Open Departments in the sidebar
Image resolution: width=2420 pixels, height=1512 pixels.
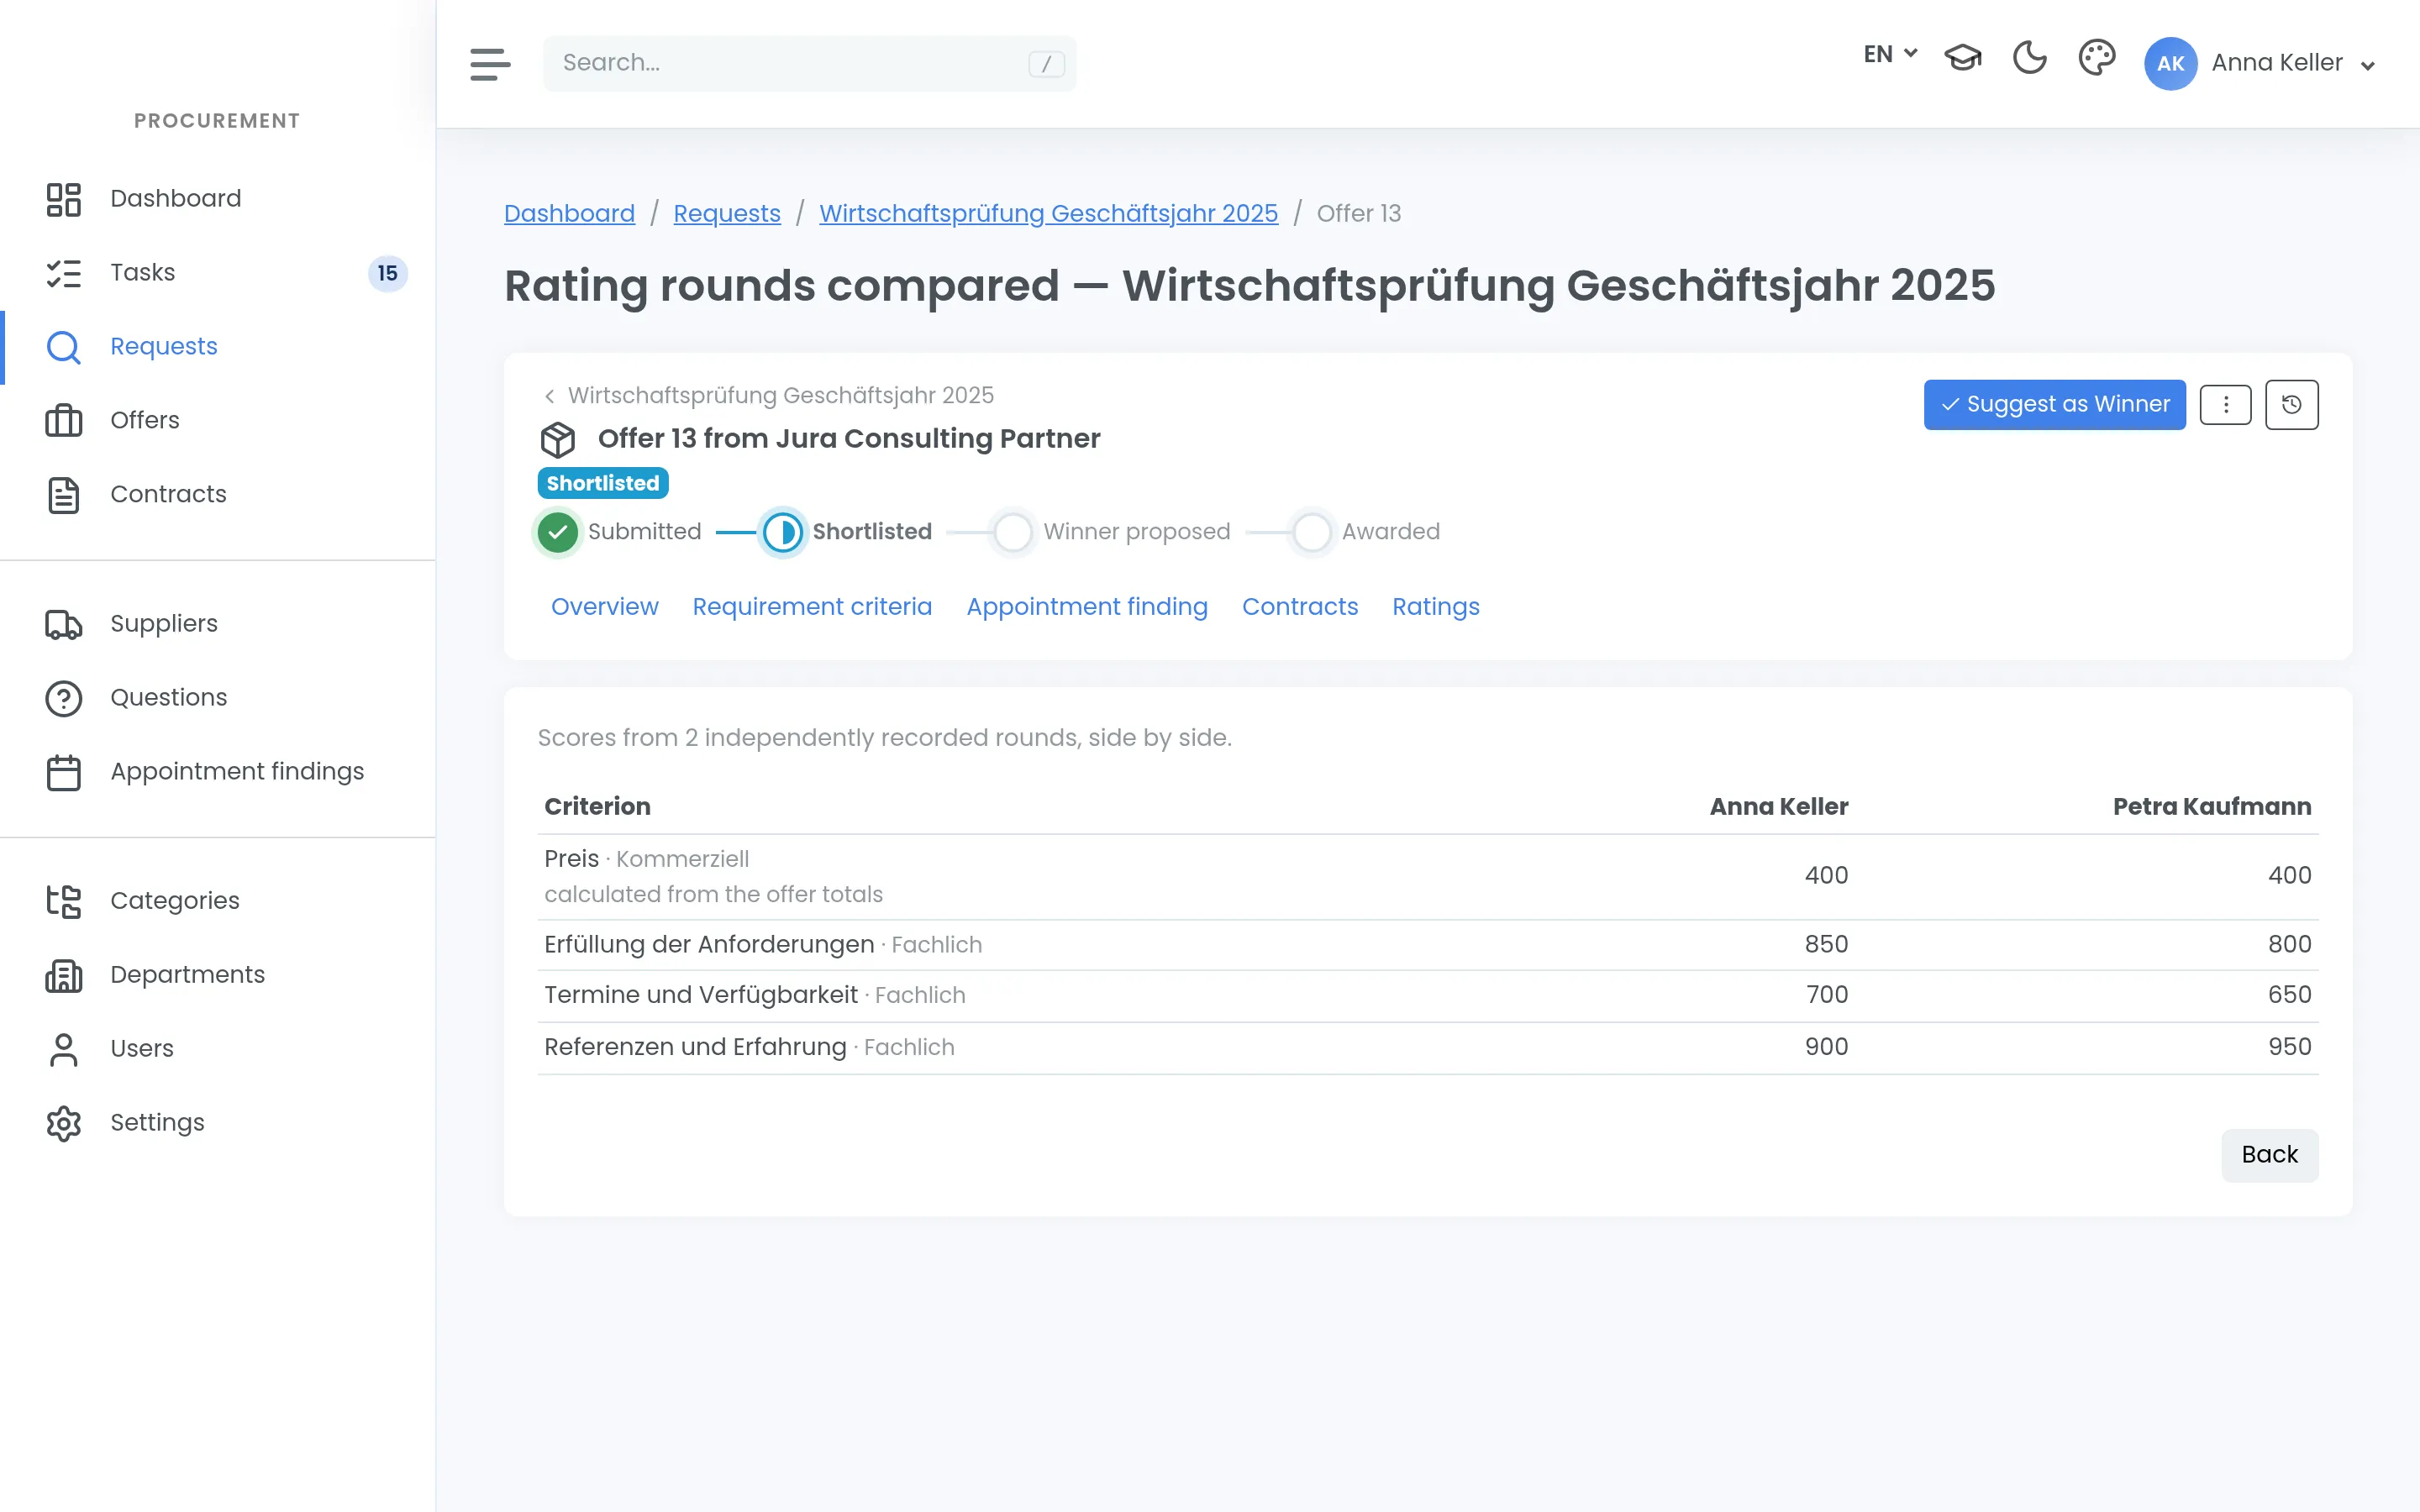pos(217,974)
